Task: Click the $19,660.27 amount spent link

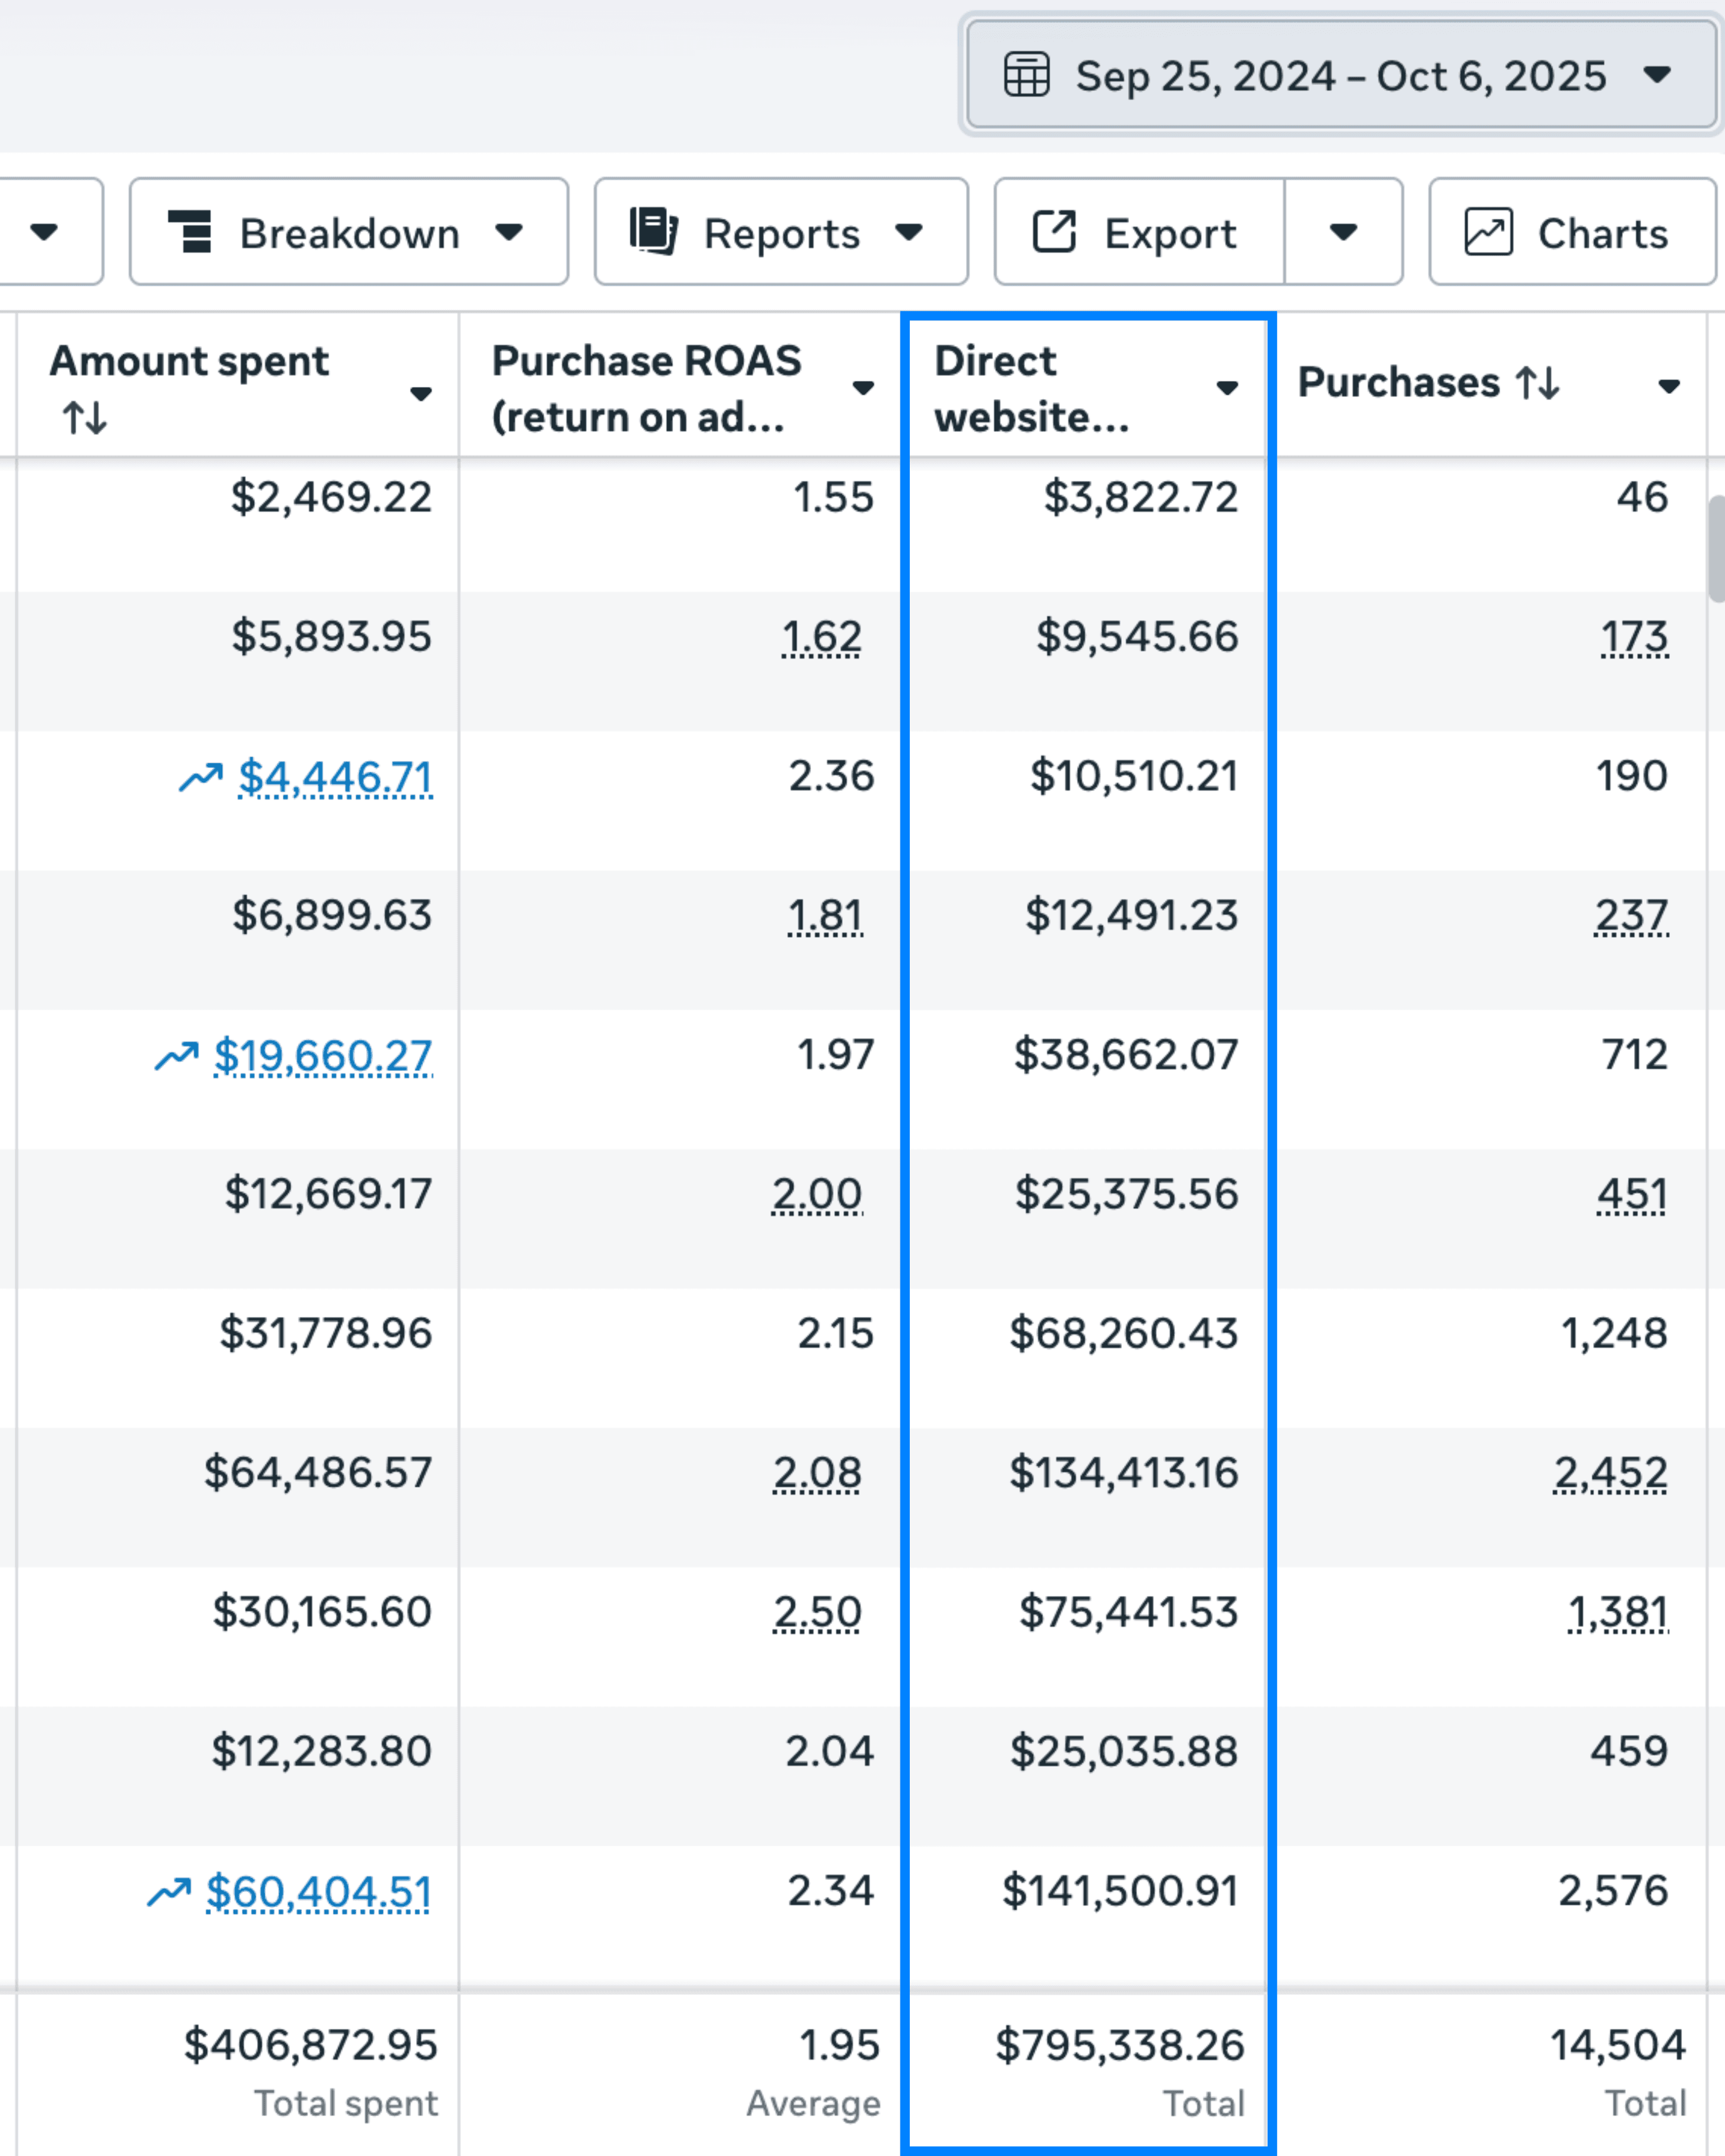Action: pos(323,1056)
